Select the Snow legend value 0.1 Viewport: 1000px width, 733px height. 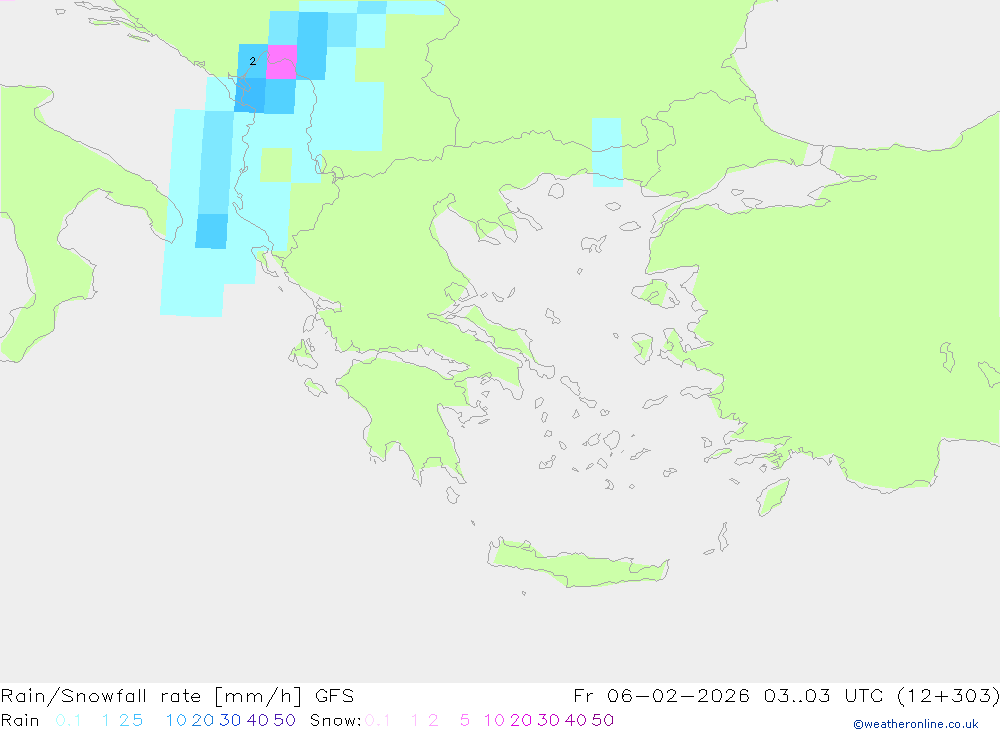tap(378, 720)
